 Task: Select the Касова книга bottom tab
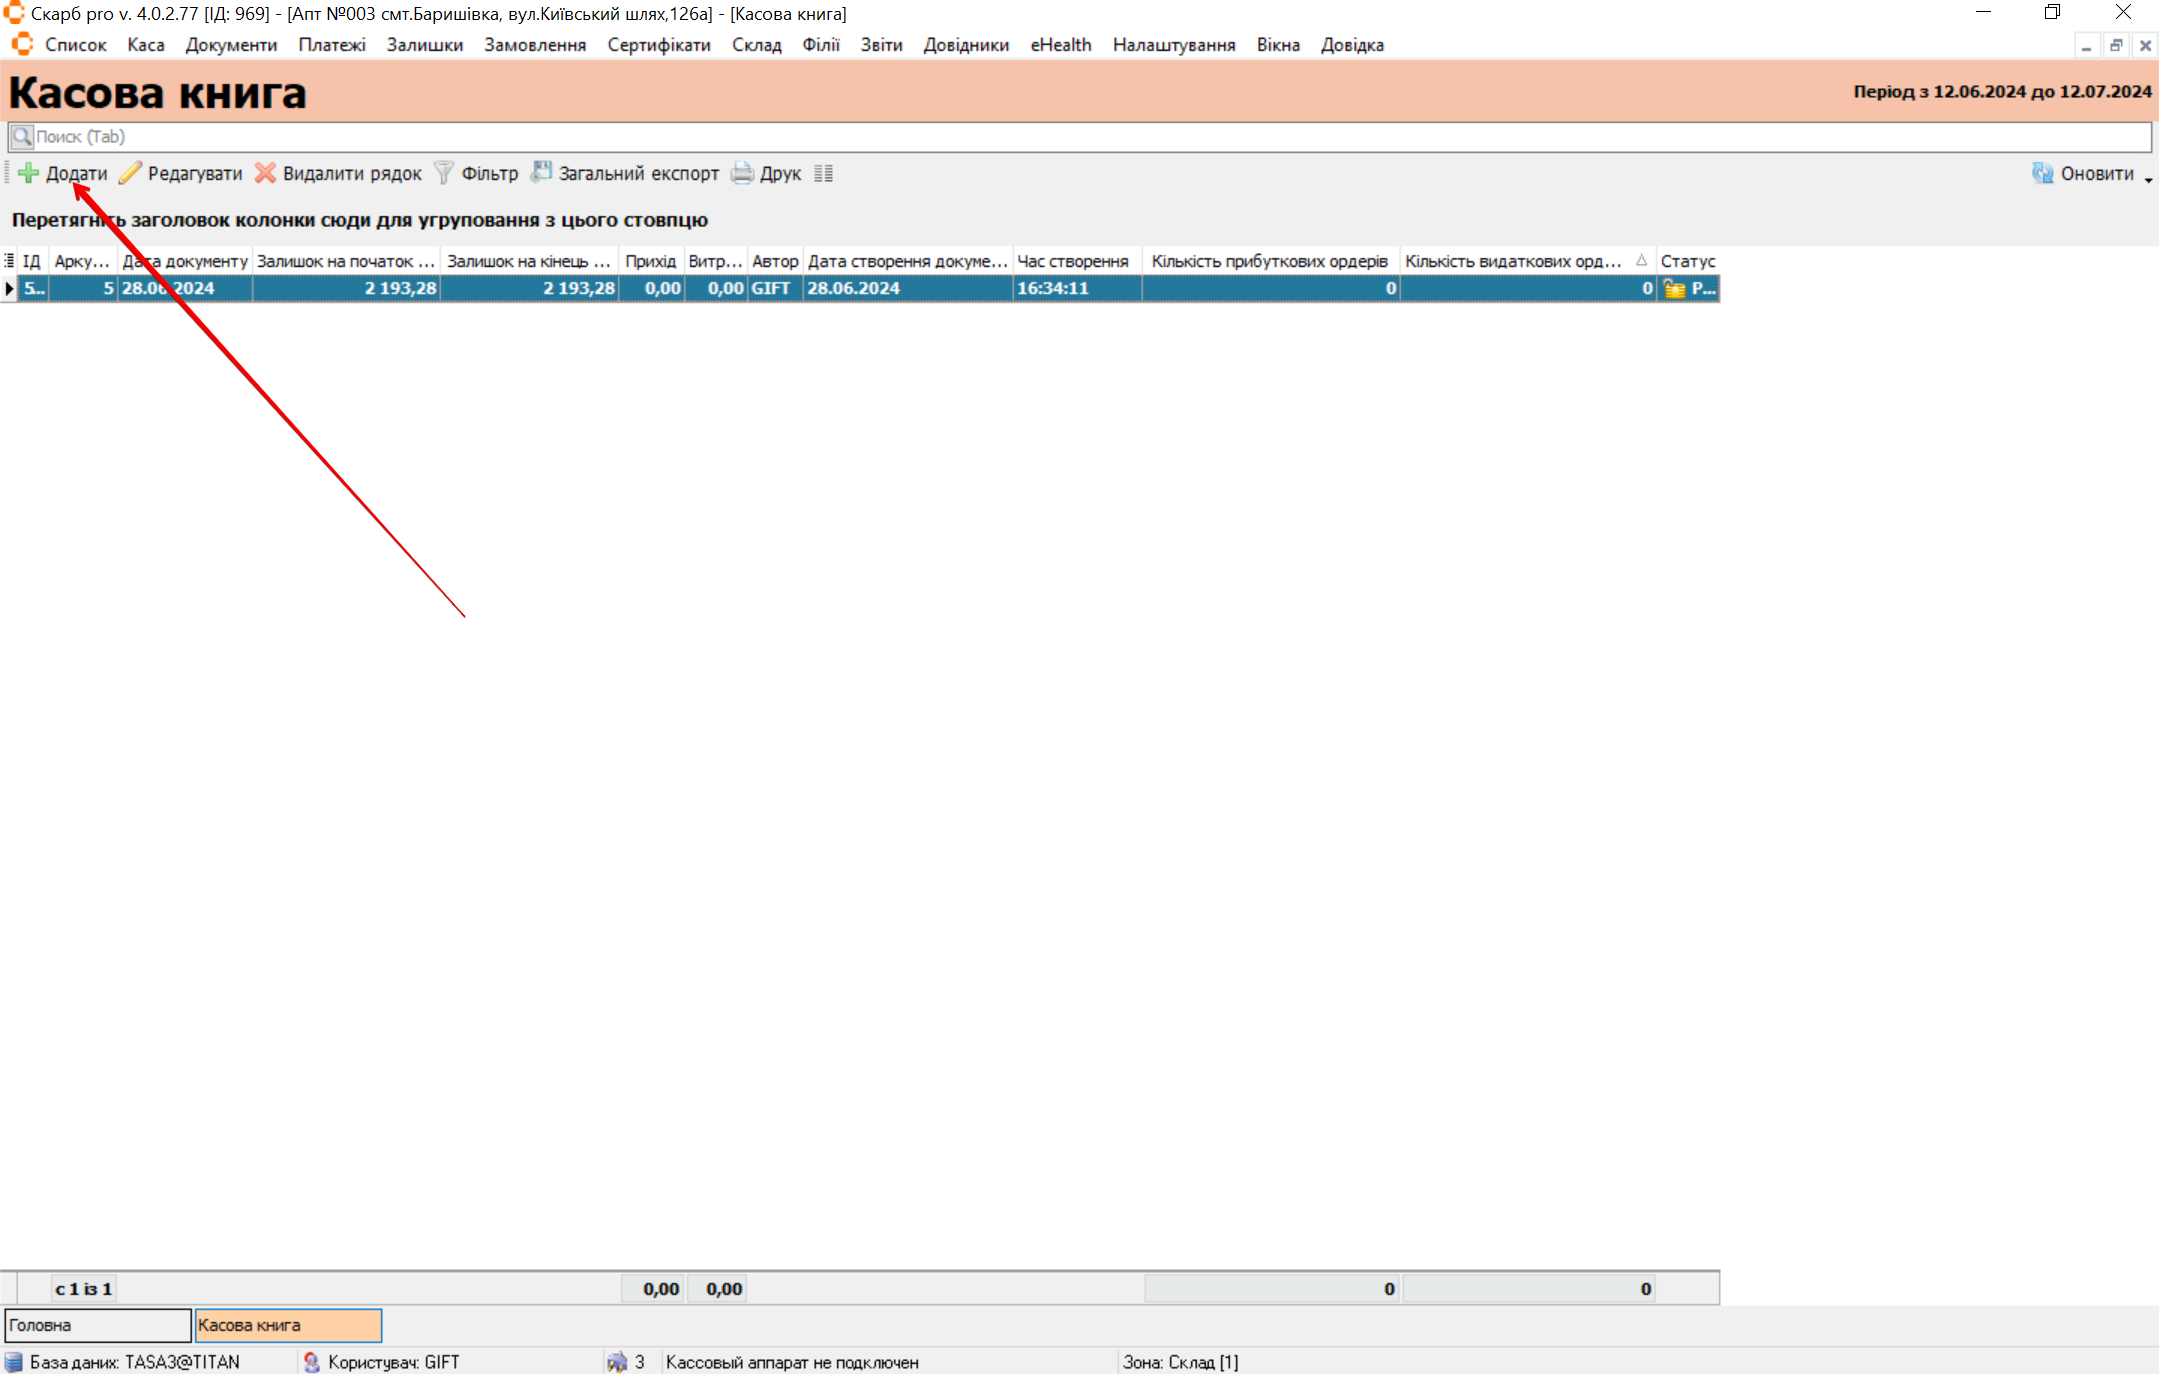coord(288,1325)
